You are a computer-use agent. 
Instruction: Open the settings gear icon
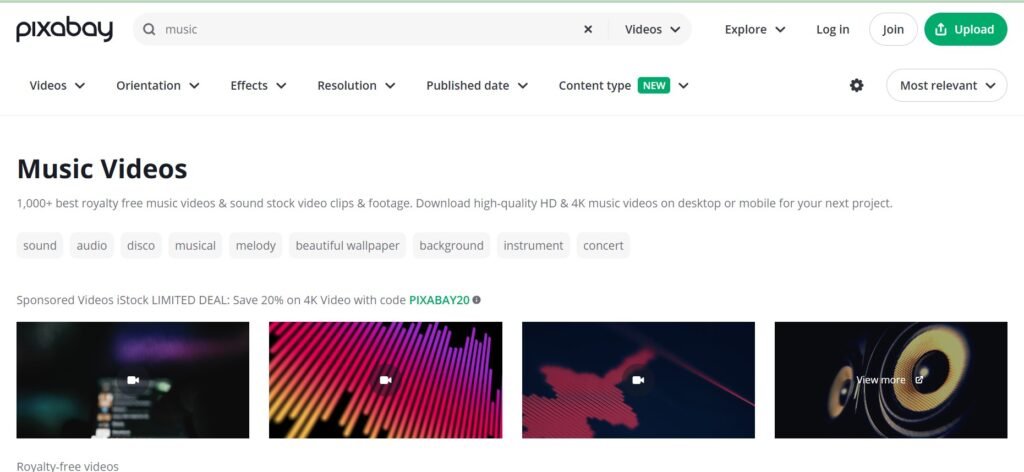click(x=856, y=86)
